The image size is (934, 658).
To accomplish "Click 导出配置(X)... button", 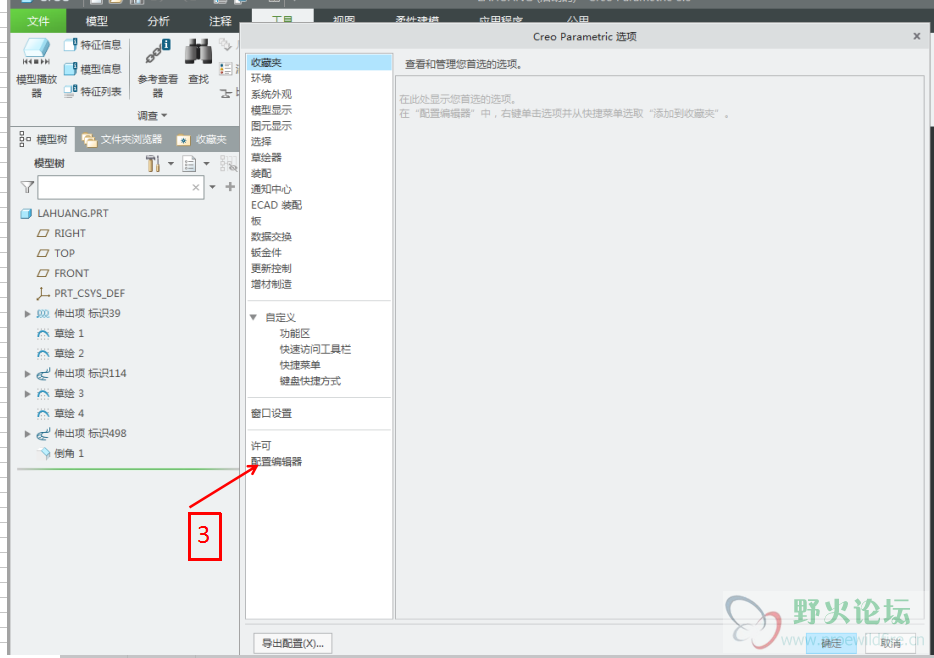I will click(x=292, y=643).
